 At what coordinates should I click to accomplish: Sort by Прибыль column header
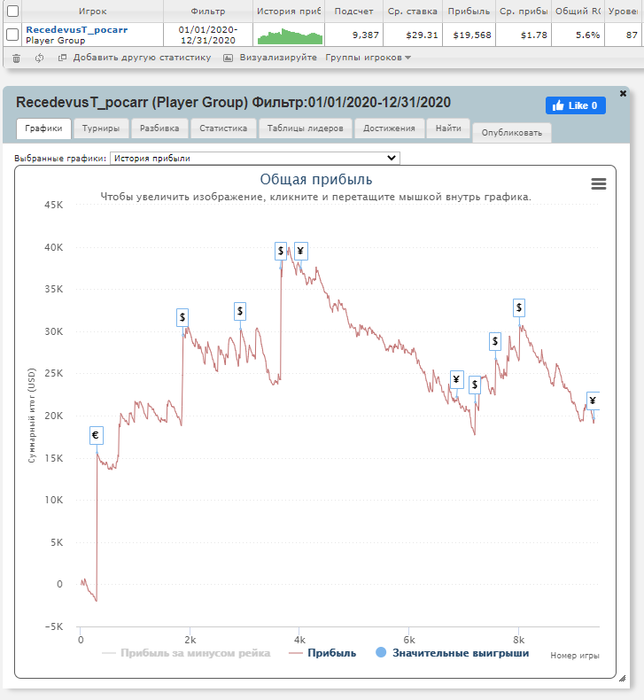pos(469,11)
